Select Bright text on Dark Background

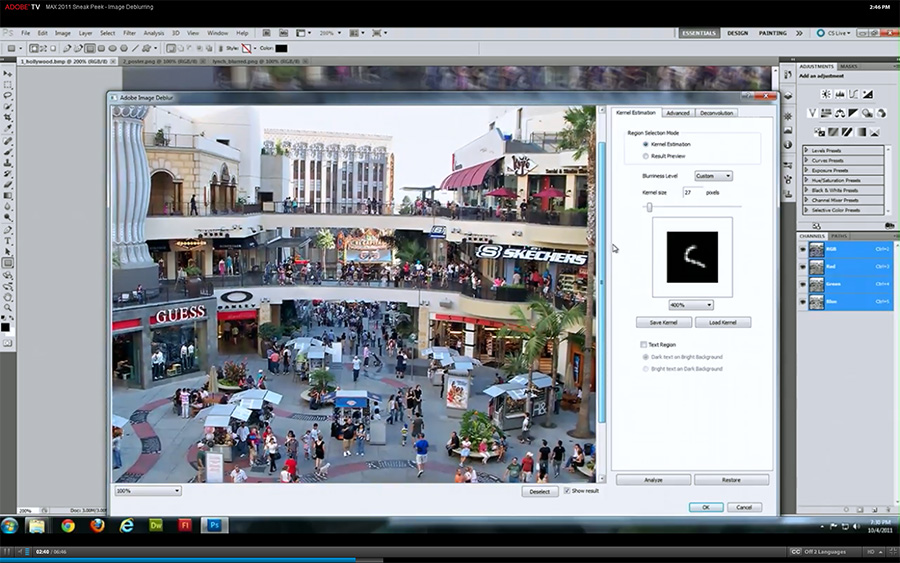(646, 369)
